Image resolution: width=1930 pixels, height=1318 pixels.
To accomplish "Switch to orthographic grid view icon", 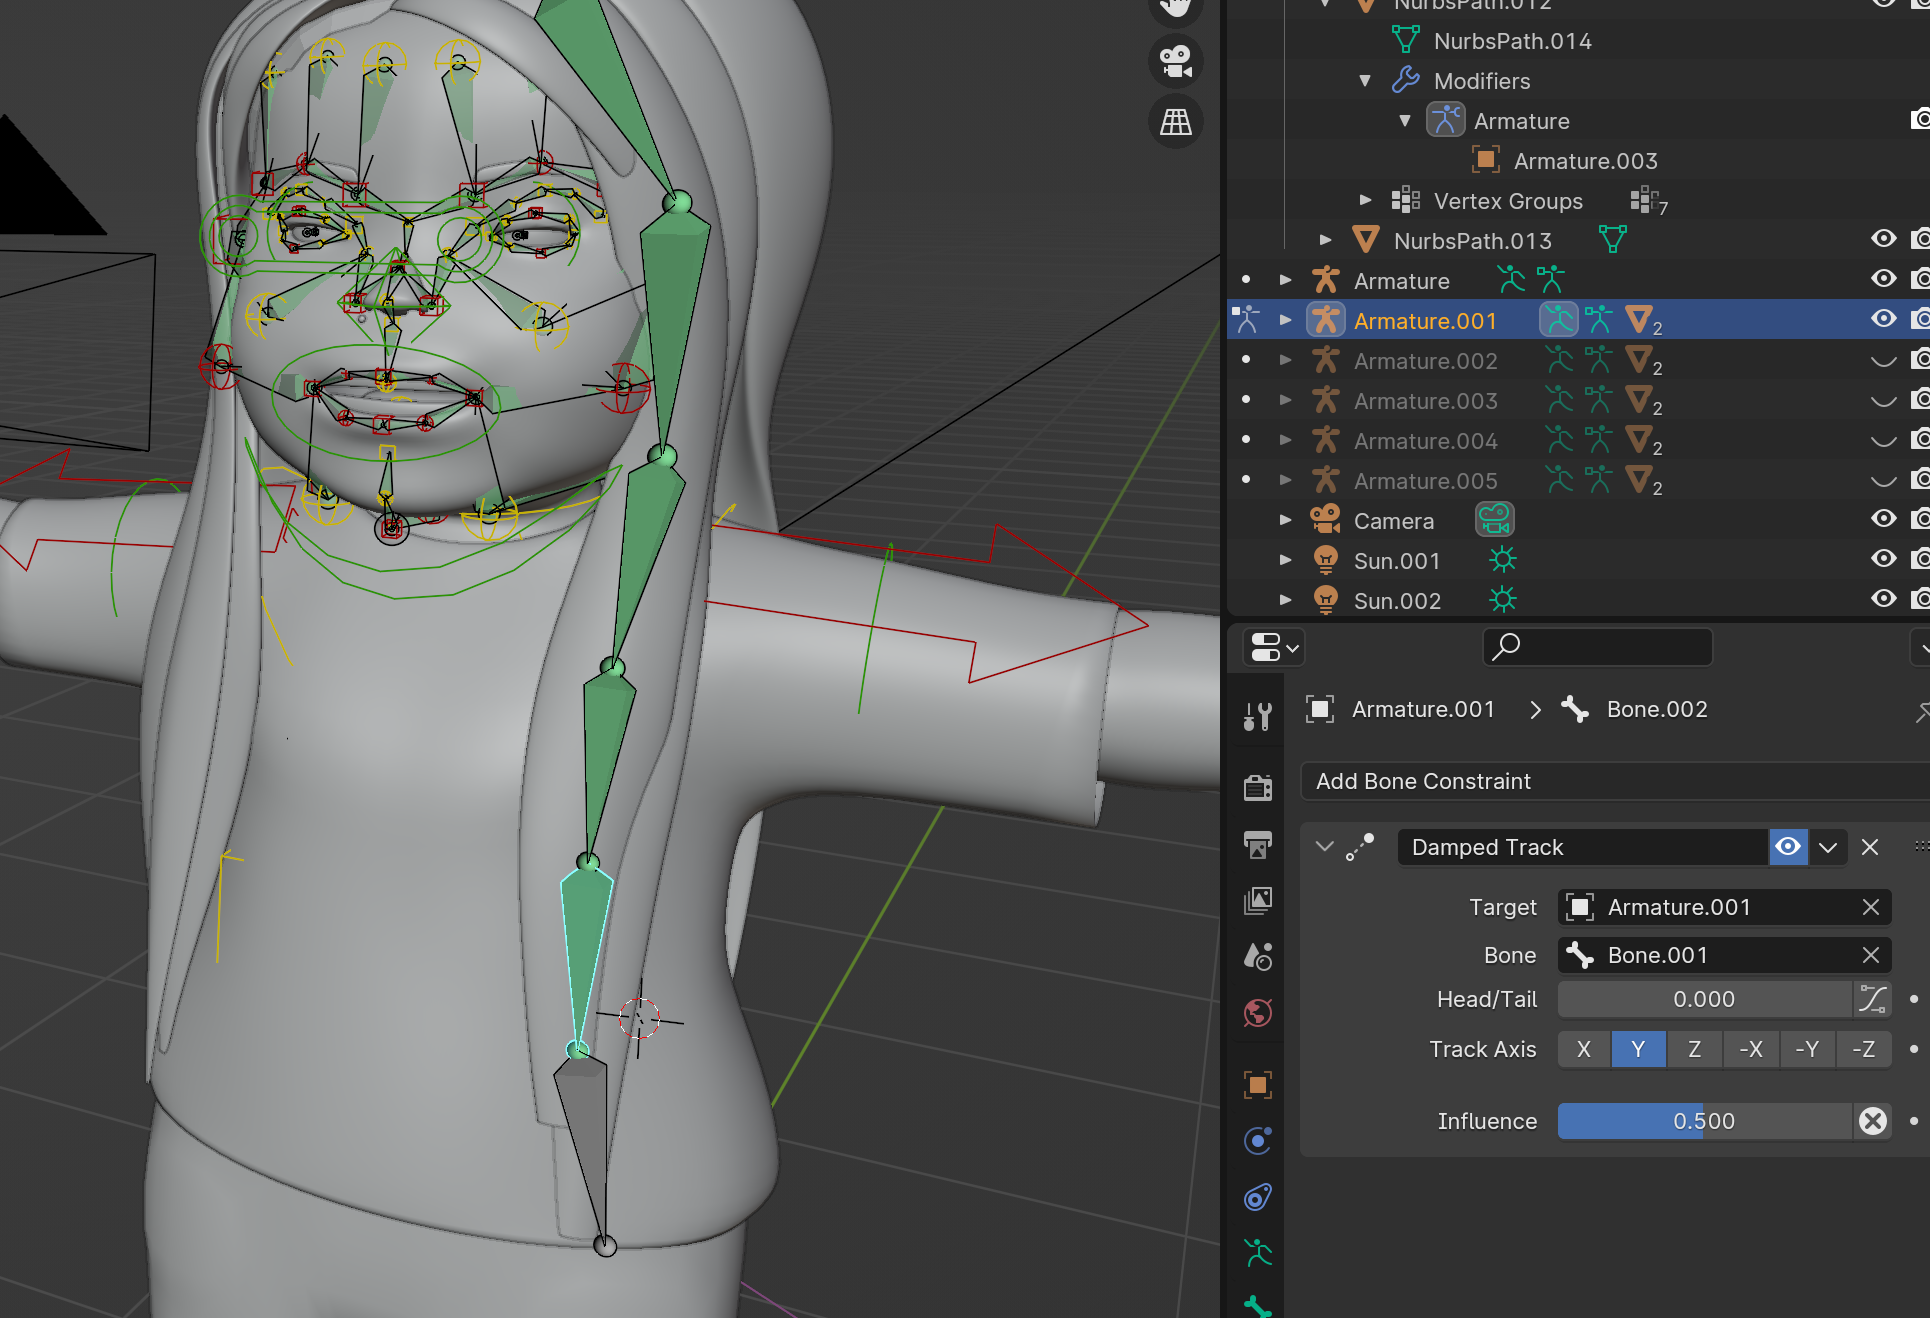I will [1176, 122].
